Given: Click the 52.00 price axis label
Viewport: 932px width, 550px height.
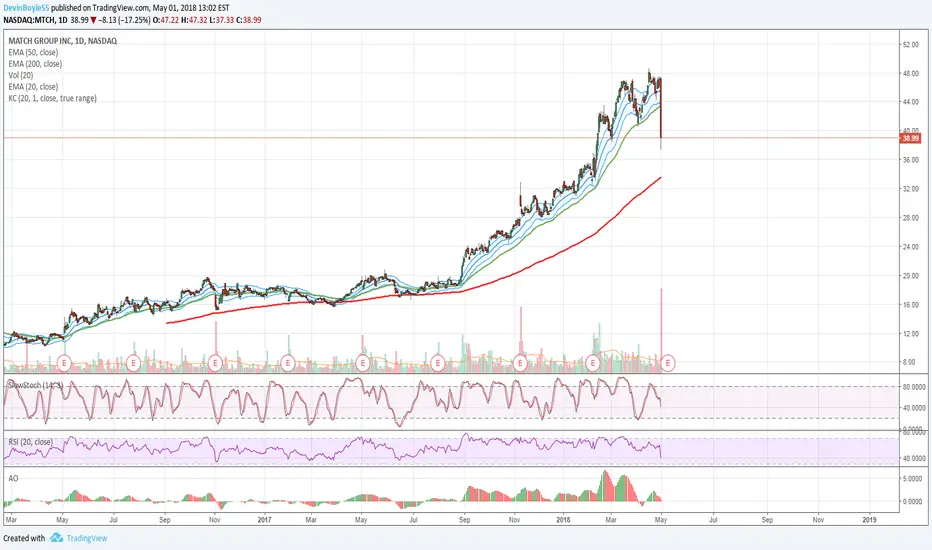Looking at the screenshot, I should point(911,45).
